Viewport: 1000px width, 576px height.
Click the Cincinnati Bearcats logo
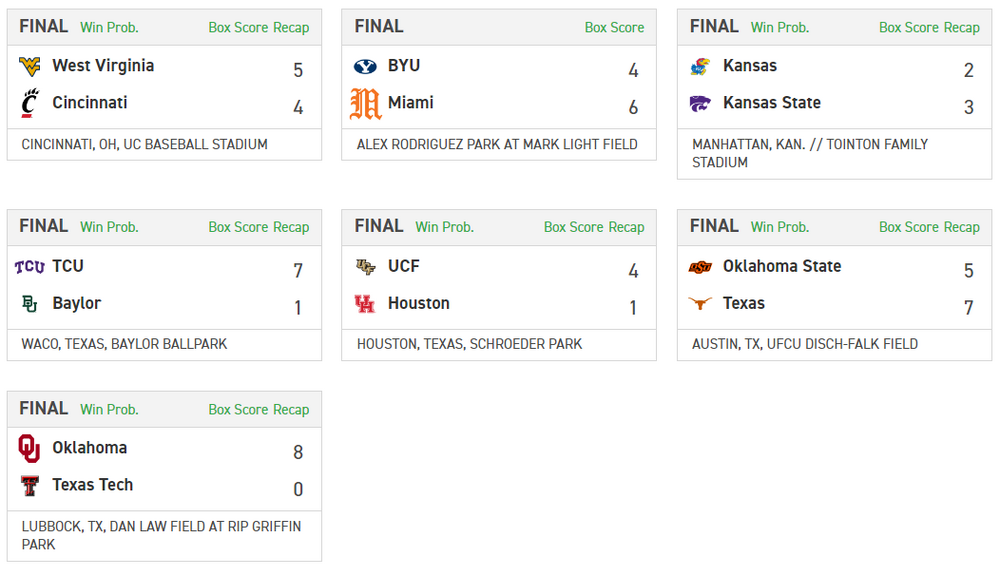[30, 103]
